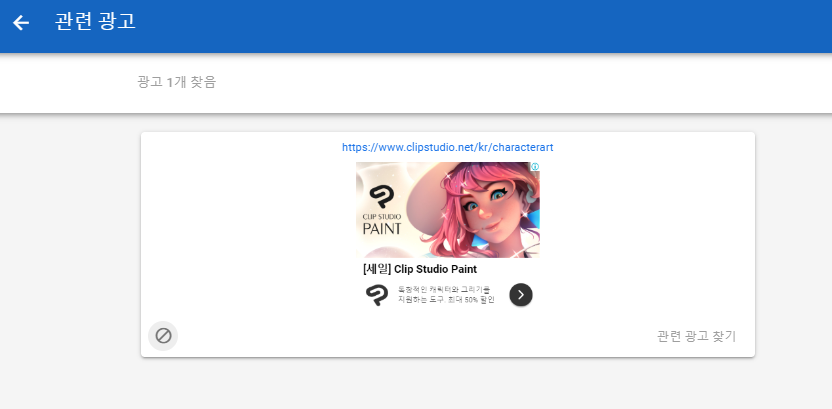The height and width of the screenshot is (409, 832).
Task: Open the AdChoices info icon on the ad
Action: (x=535, y=167)
